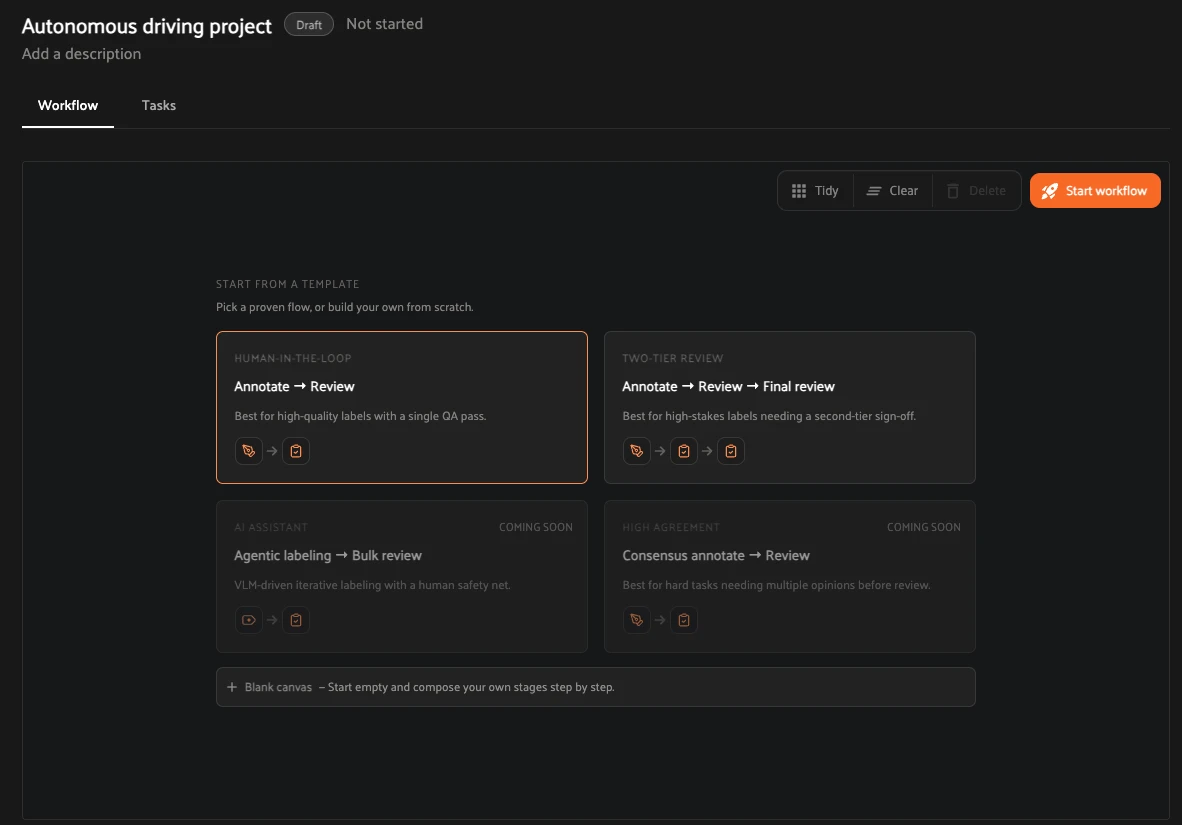The height and width of the screenshot is (825, 1182).
Task: Click review clipboard icon in Human-in-the-loop card
Action: click(x=296, y=451)
